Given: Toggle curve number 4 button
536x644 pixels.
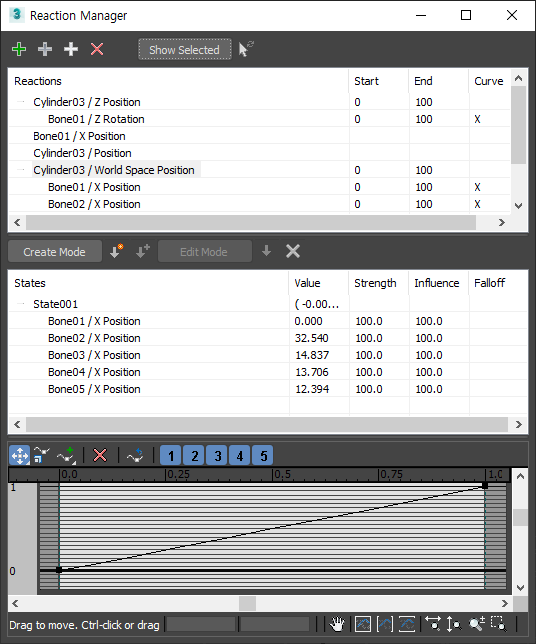Looking at the screenshot, I should pyautogui.click(x=240, y=455).
